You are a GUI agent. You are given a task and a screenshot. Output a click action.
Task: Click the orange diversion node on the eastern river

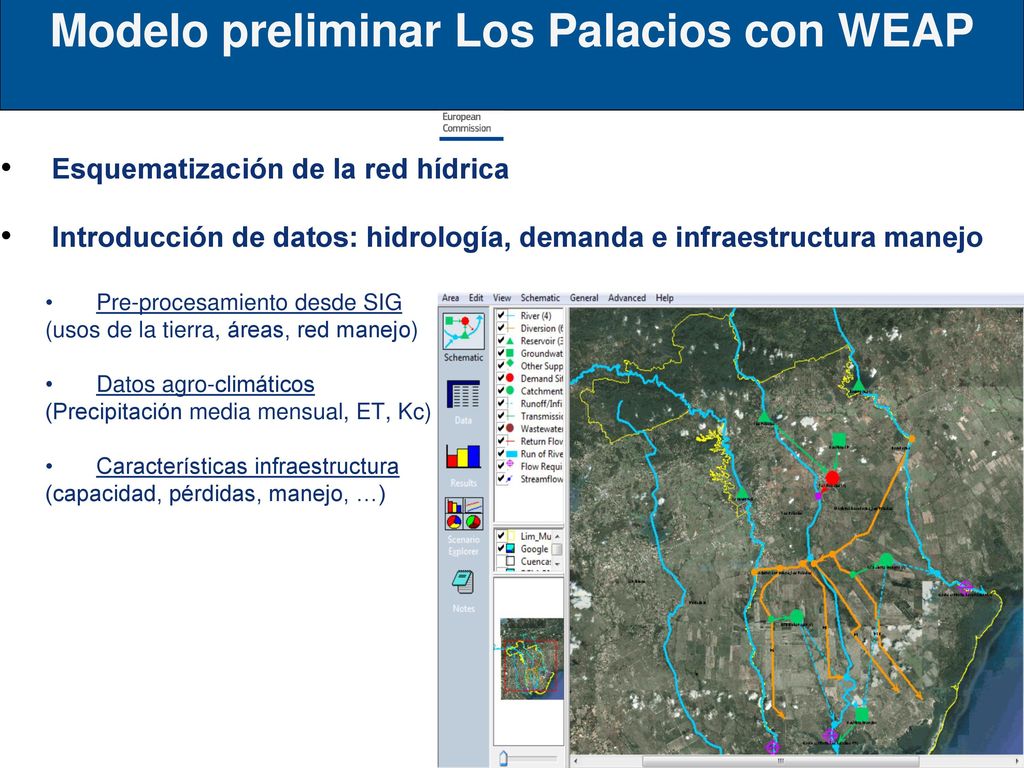pos(912,439)
